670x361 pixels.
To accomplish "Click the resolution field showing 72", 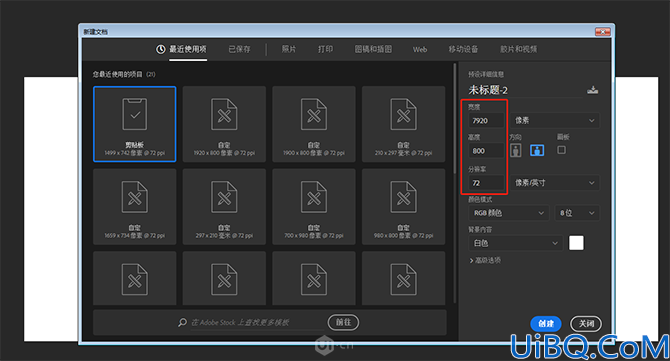I will tap(486, 183).
